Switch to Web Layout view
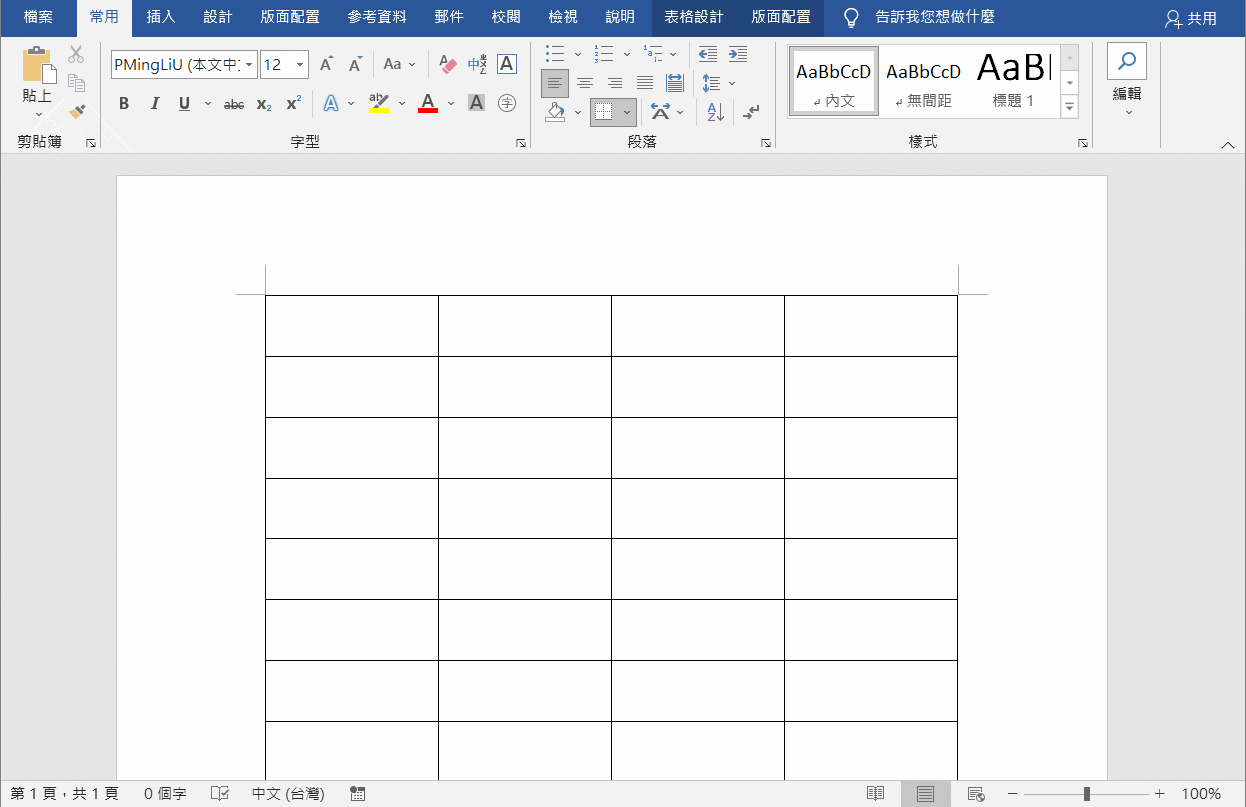Screen dimensions: 1246x807 pos(977,793)
